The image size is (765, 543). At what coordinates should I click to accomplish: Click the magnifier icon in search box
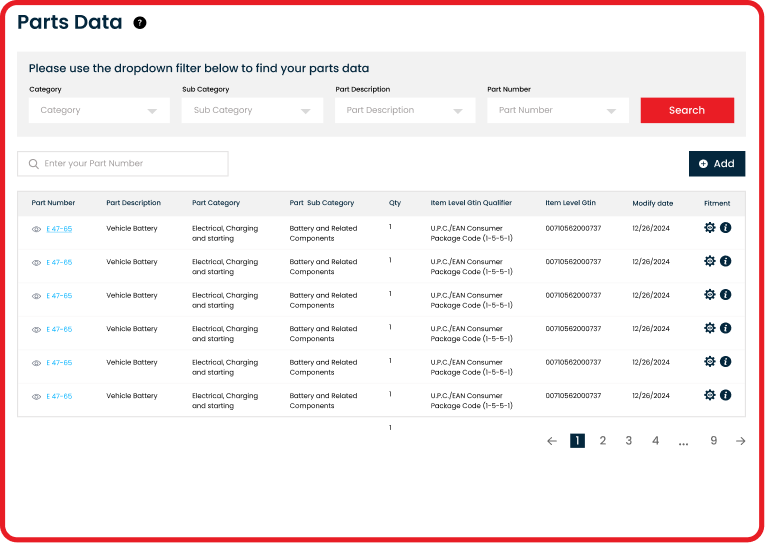tap(34, 164)
